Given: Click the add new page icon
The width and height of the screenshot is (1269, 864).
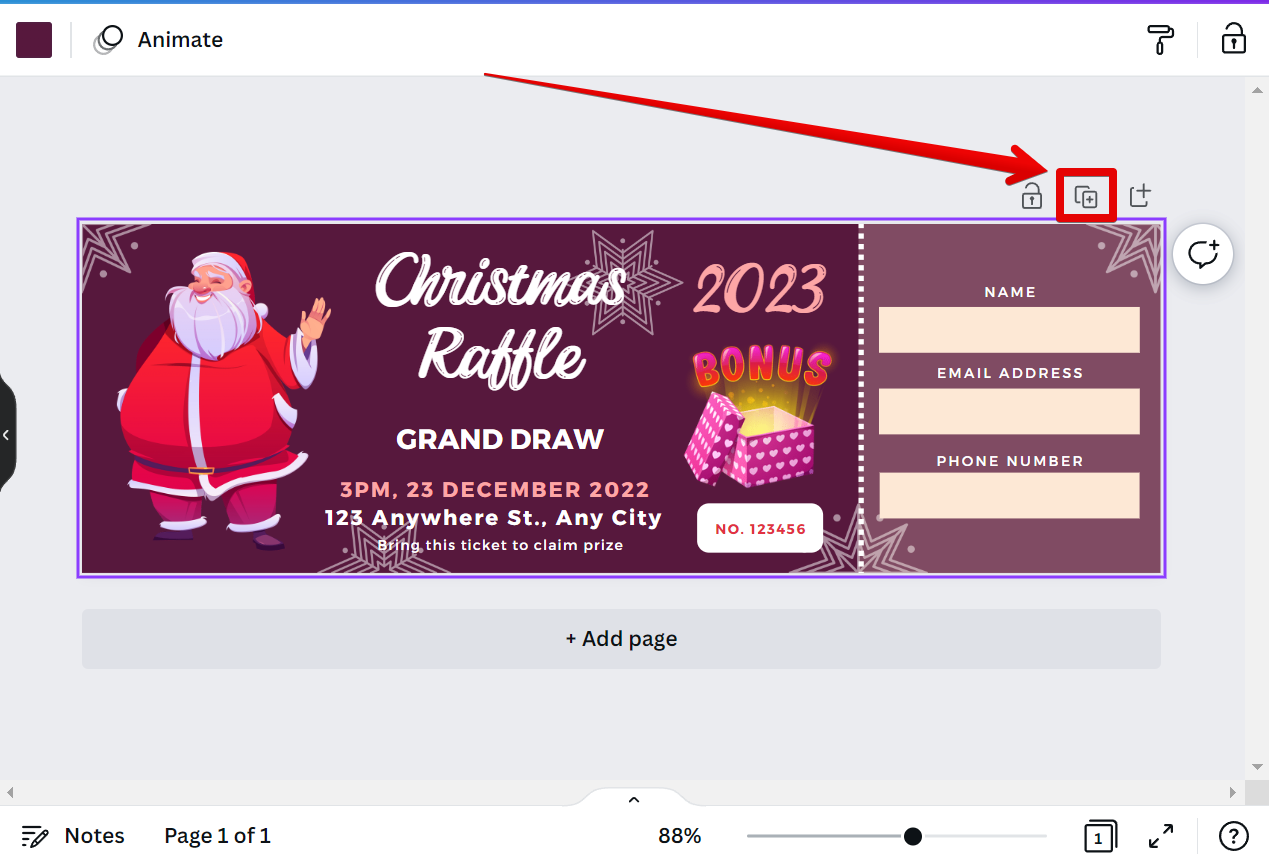Looking at the screenshot, I should (1140, 196).
